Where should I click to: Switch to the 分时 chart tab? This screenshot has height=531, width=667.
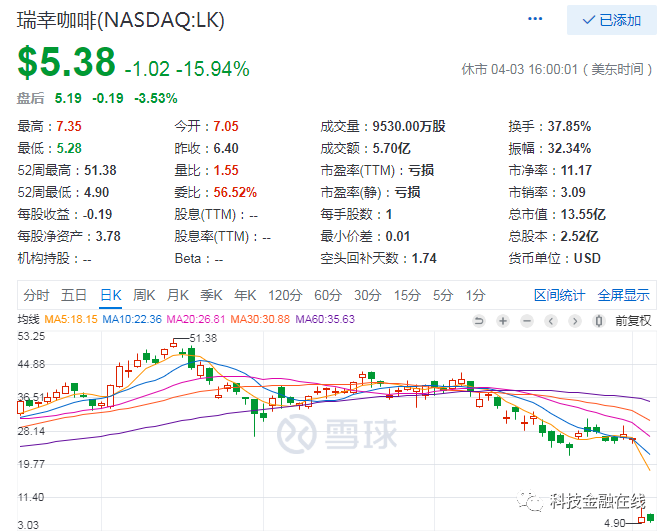point(36,295)
